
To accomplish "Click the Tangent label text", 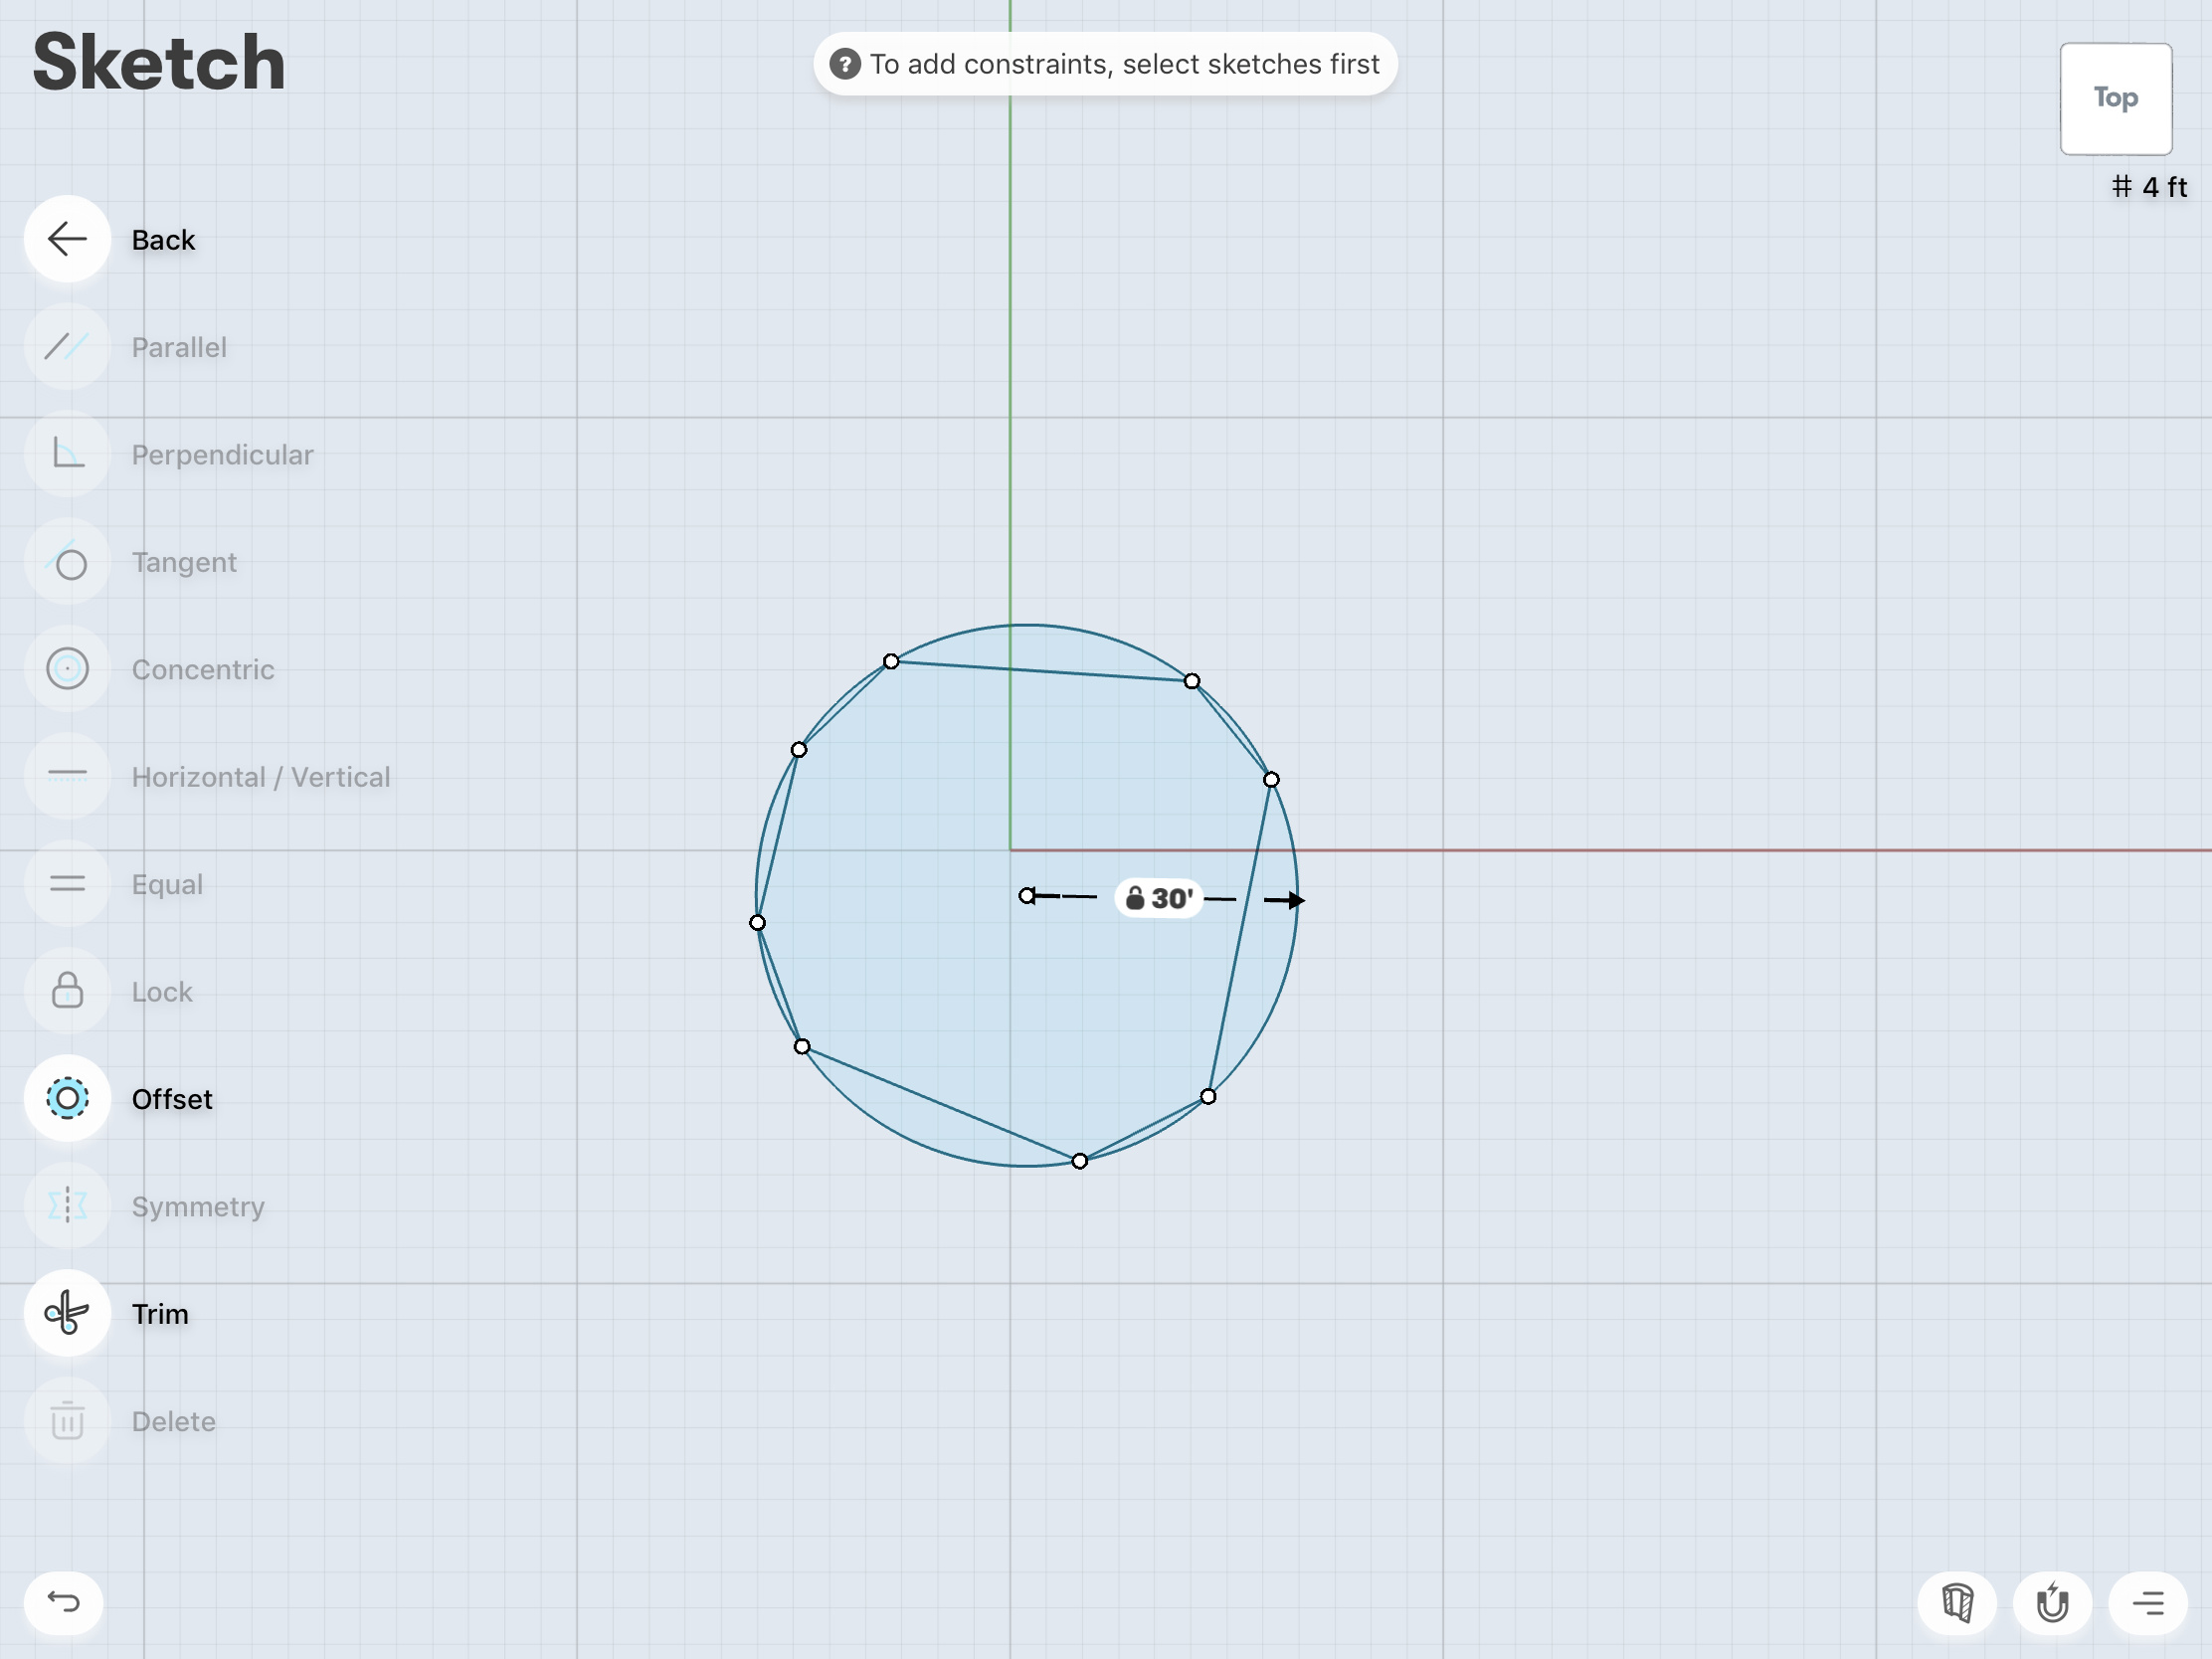I will pos(184,562).
